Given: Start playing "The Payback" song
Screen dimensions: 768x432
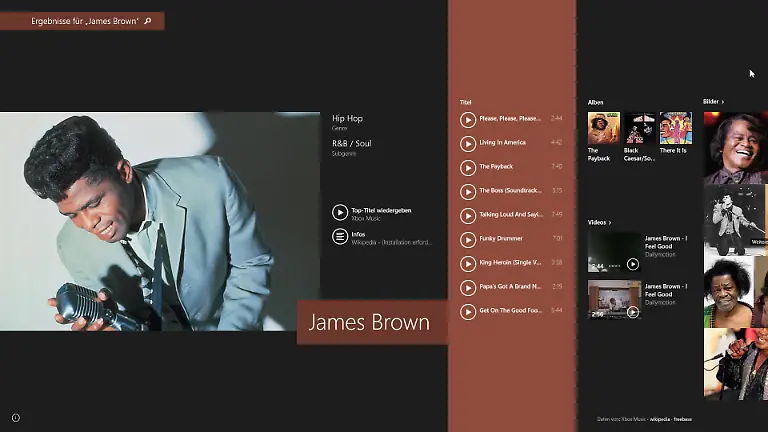Looking at the screenshot, I should point(468,167).
